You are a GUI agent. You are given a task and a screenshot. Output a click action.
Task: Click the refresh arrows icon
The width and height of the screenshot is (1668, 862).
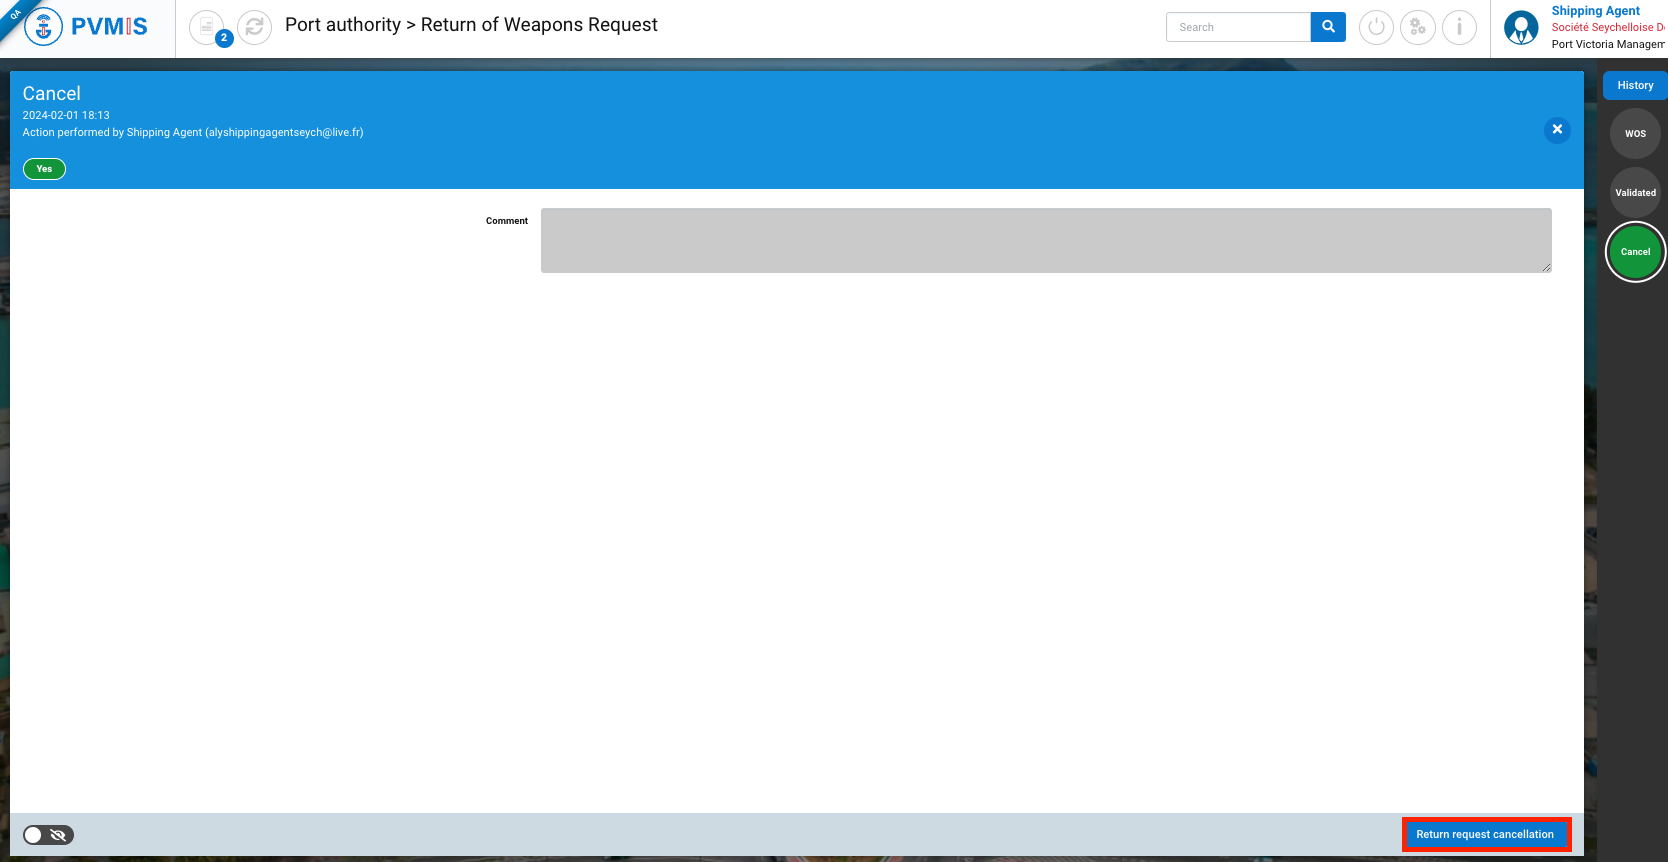[254, 27]
